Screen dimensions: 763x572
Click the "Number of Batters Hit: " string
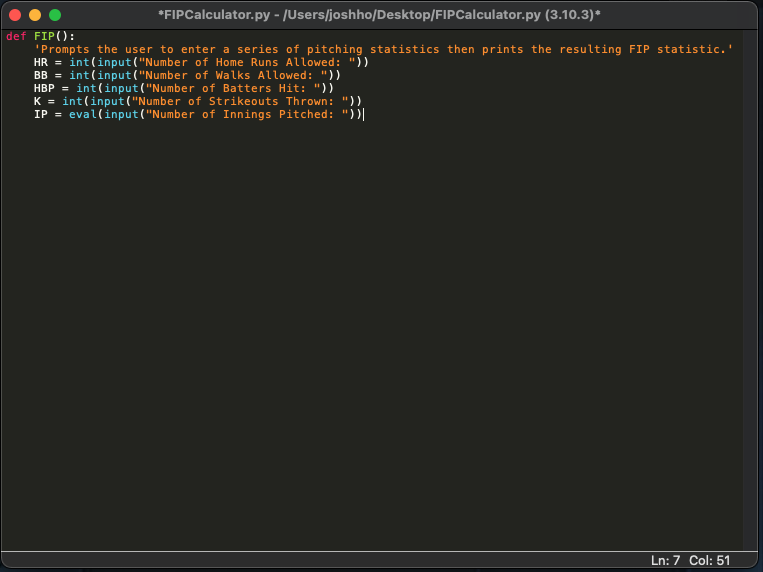point(233,89)
